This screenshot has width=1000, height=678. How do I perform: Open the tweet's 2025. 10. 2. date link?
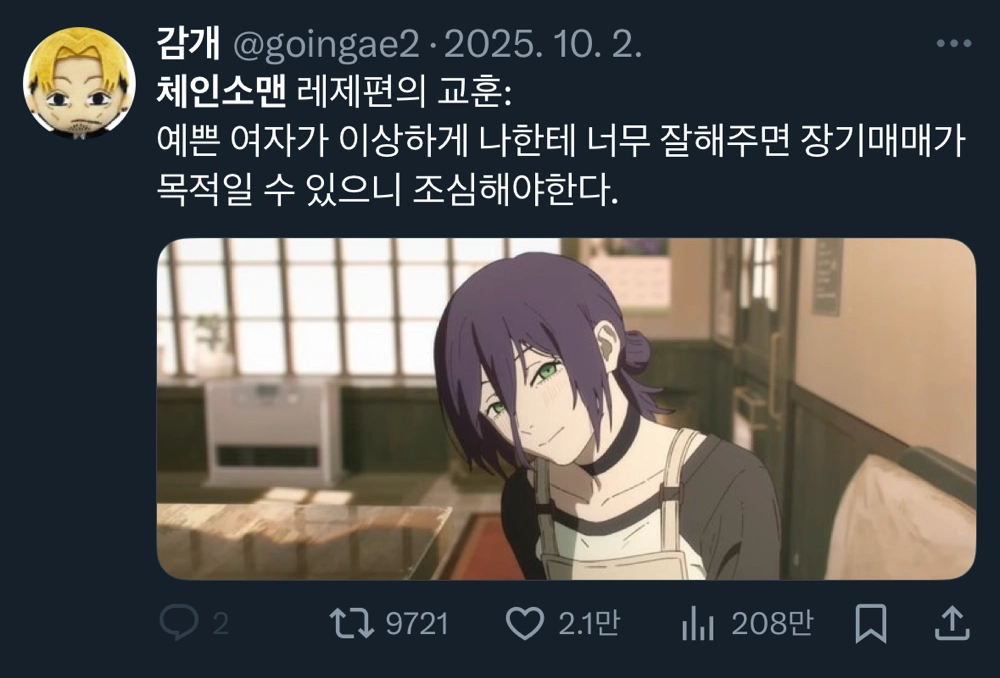coord(543,45)
